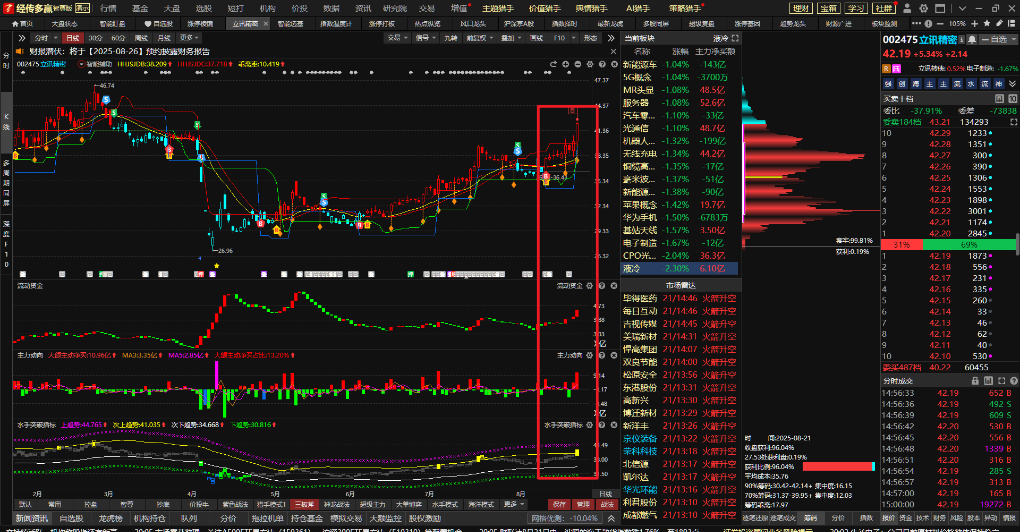Viewport: 1020px width, 532px height.
Task: Open the user account icon in title bar
Action: [907, 8]
